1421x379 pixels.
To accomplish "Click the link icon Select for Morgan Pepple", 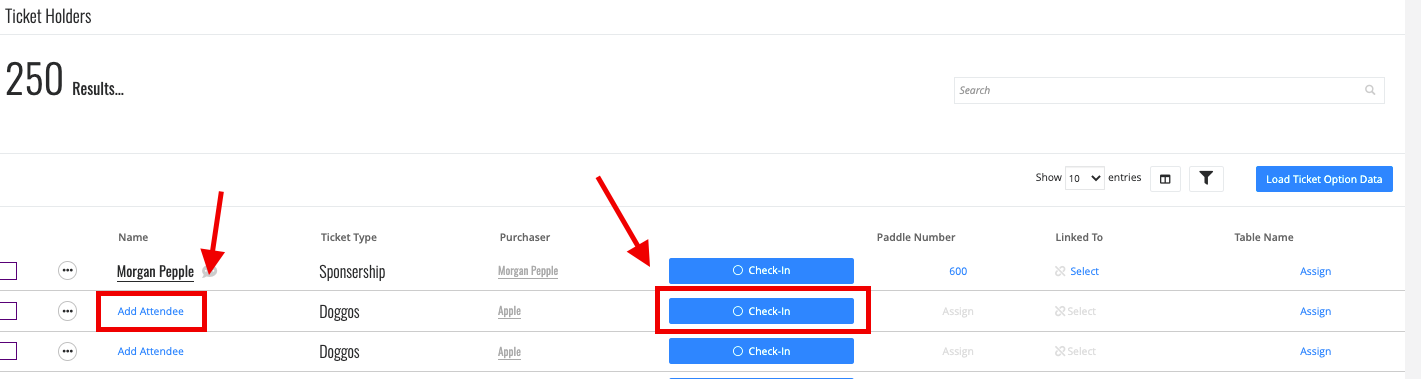I will [1077, 271].
